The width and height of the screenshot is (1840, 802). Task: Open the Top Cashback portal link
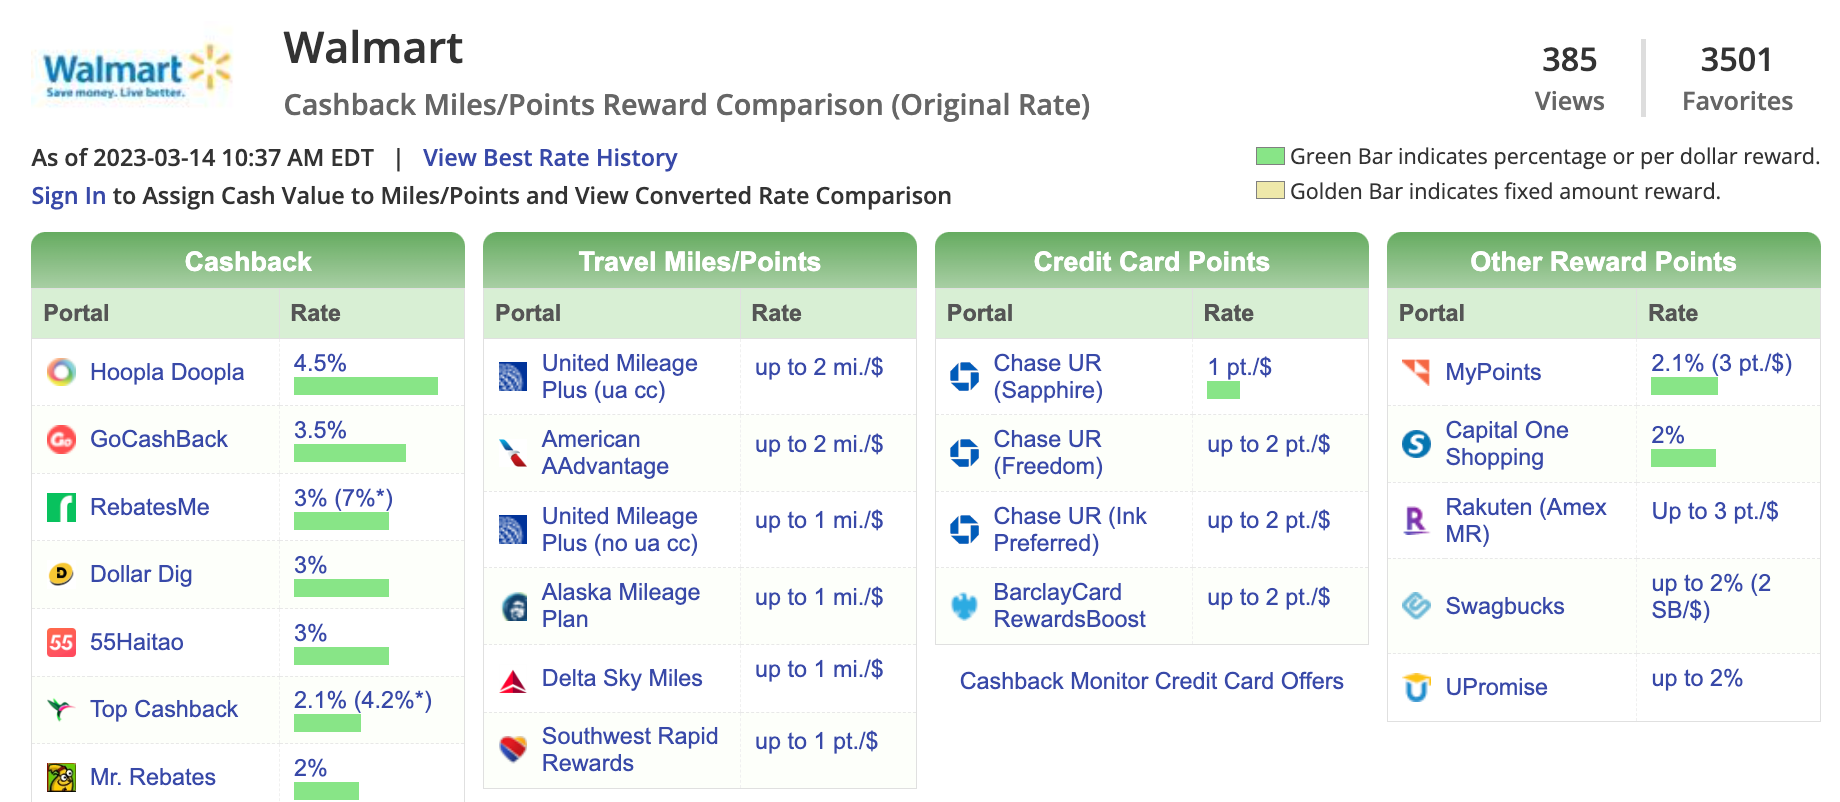pos(164,709)
